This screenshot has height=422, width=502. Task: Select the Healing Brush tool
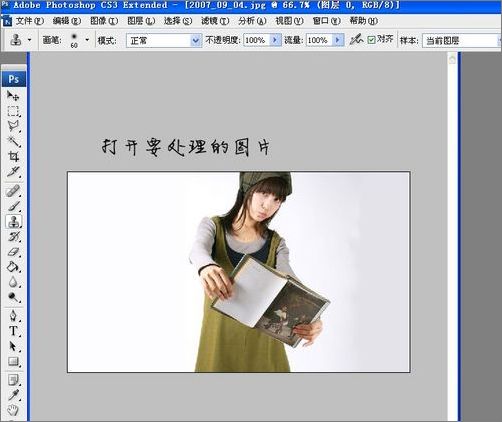13,191
